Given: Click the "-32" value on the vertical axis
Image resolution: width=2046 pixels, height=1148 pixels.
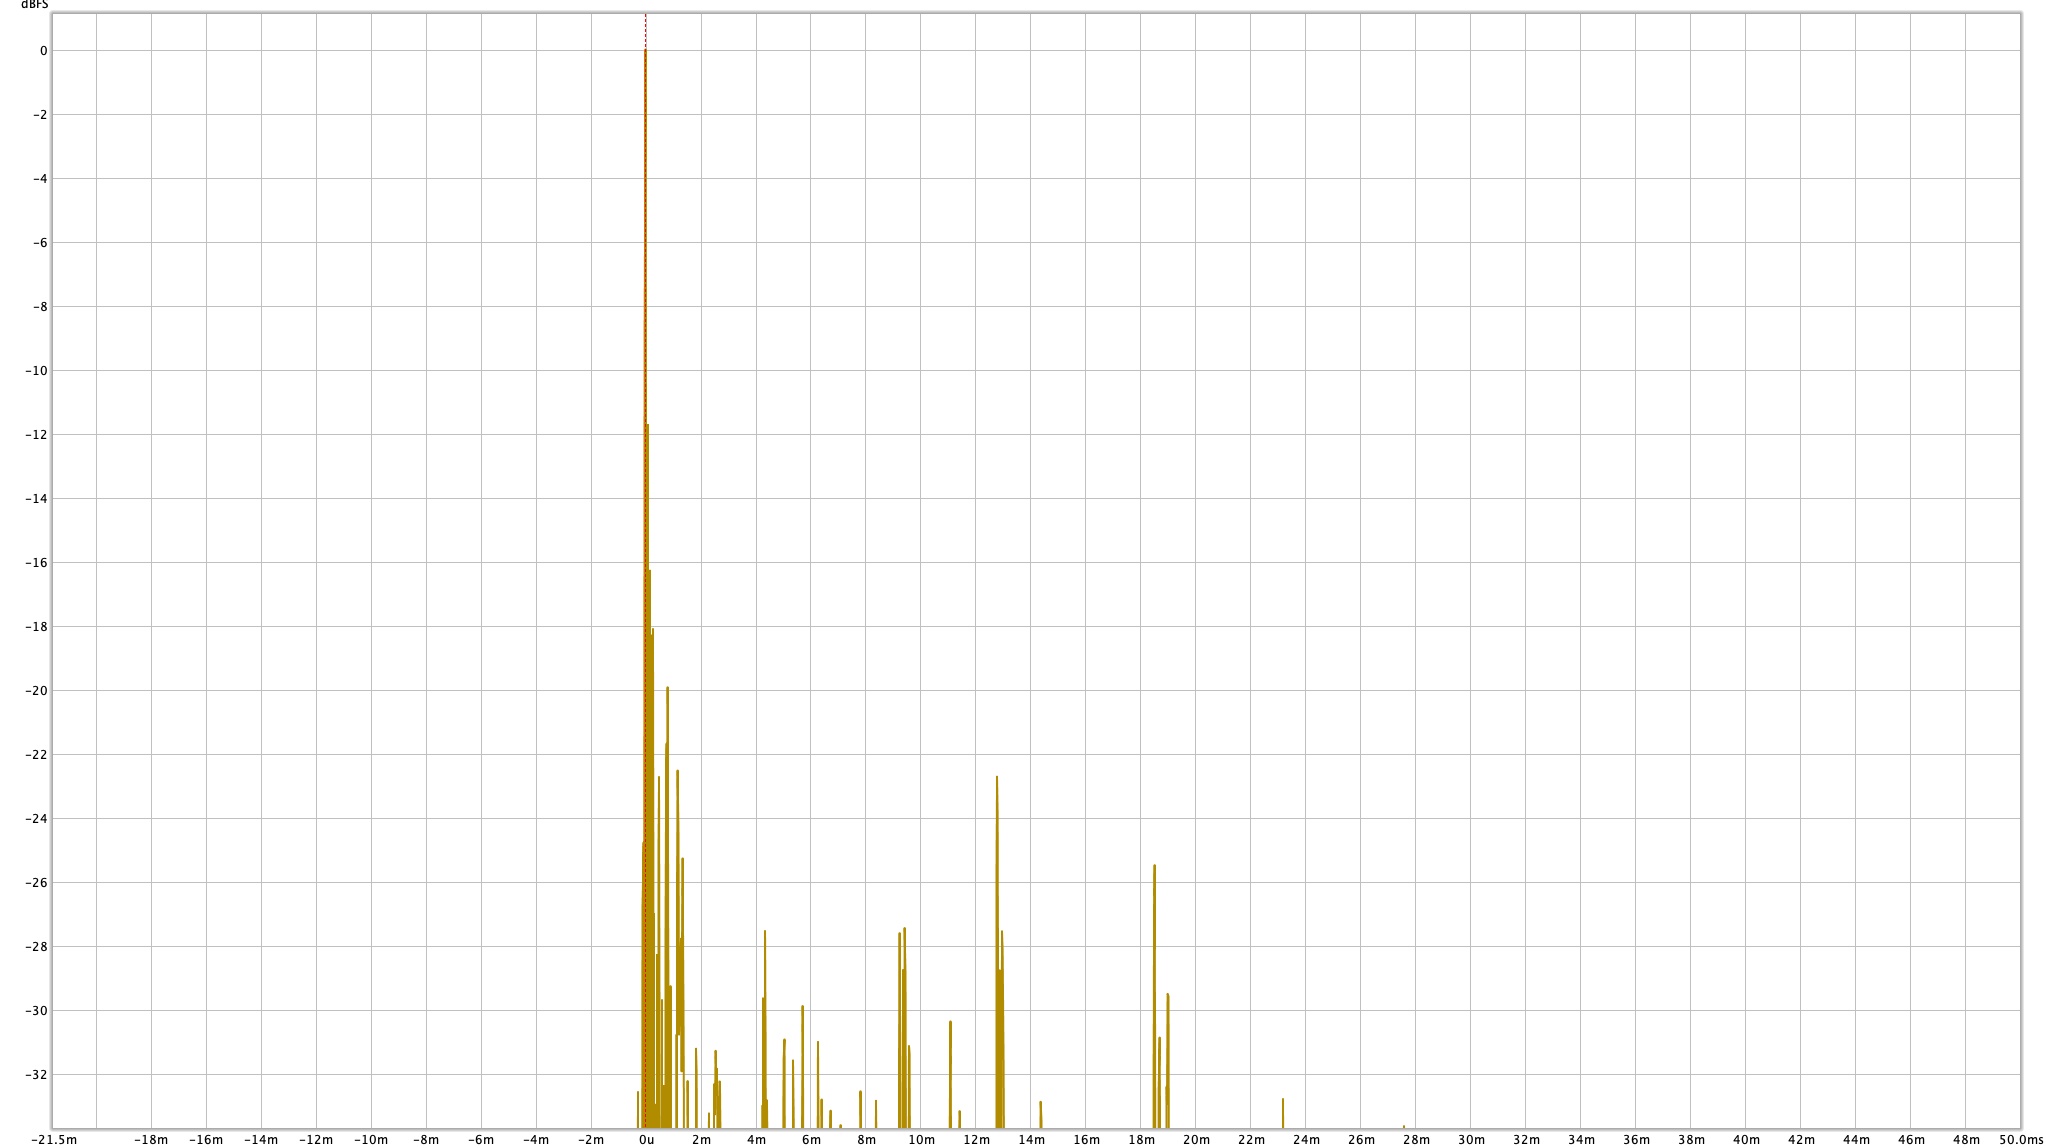Looking at the screenshot, I should coord(35,1075).
